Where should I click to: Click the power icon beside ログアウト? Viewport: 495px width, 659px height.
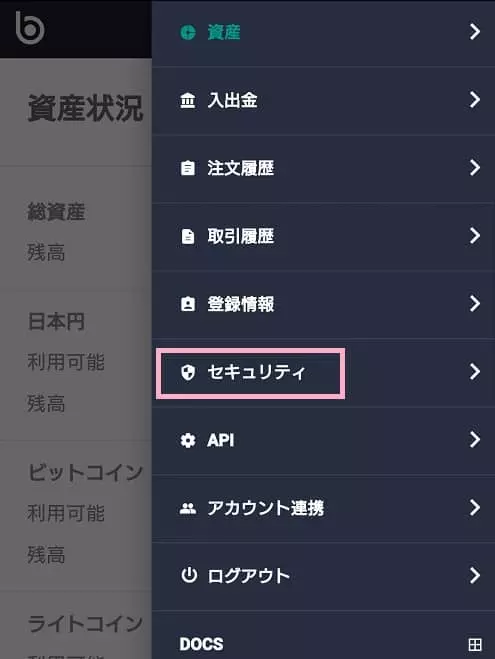tap(188, 575)
